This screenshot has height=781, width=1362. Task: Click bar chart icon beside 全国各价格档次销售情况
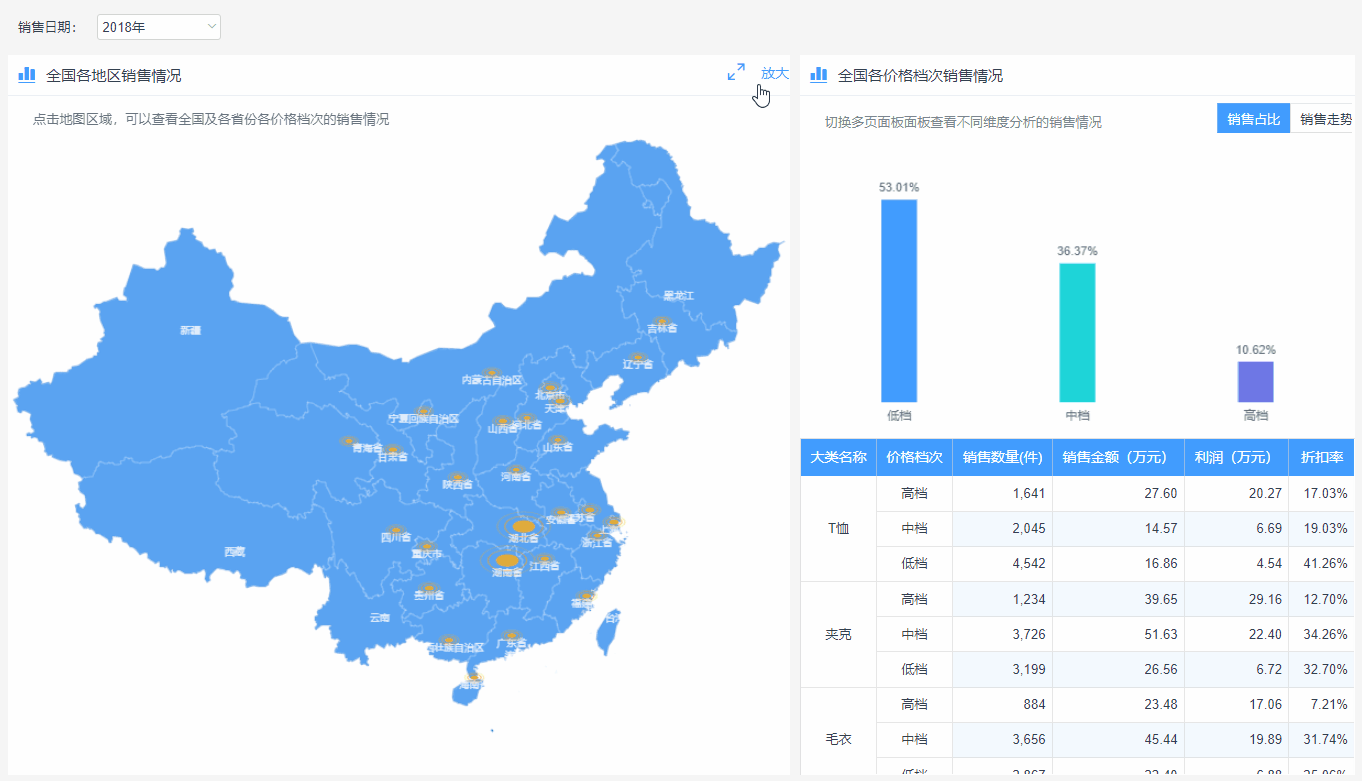(x=819, y=75)
